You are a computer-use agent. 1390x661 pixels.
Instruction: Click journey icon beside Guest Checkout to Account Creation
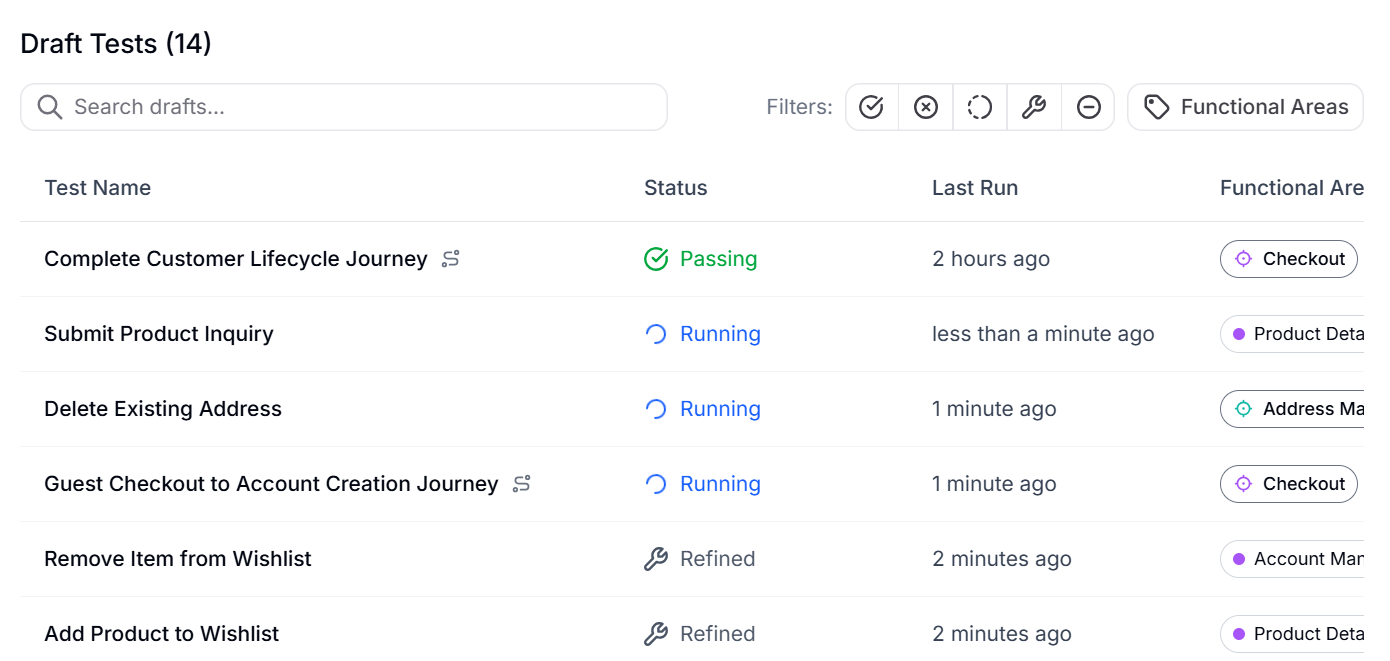point(521,484)
